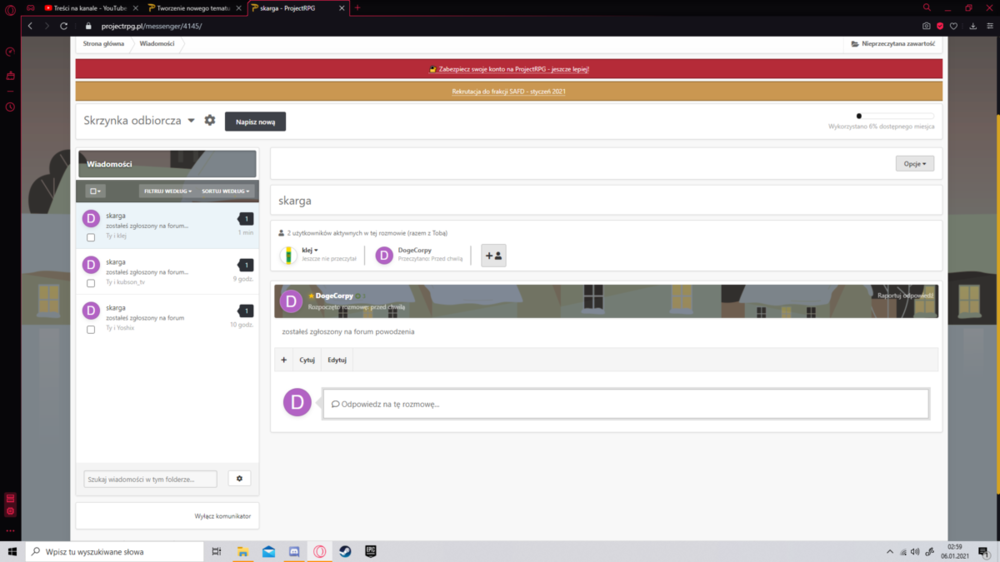Image resolution: width=1000 pixels, height=562 pixels.
Task: Go to Wiadomości breadcrumb
Action: 157,43
